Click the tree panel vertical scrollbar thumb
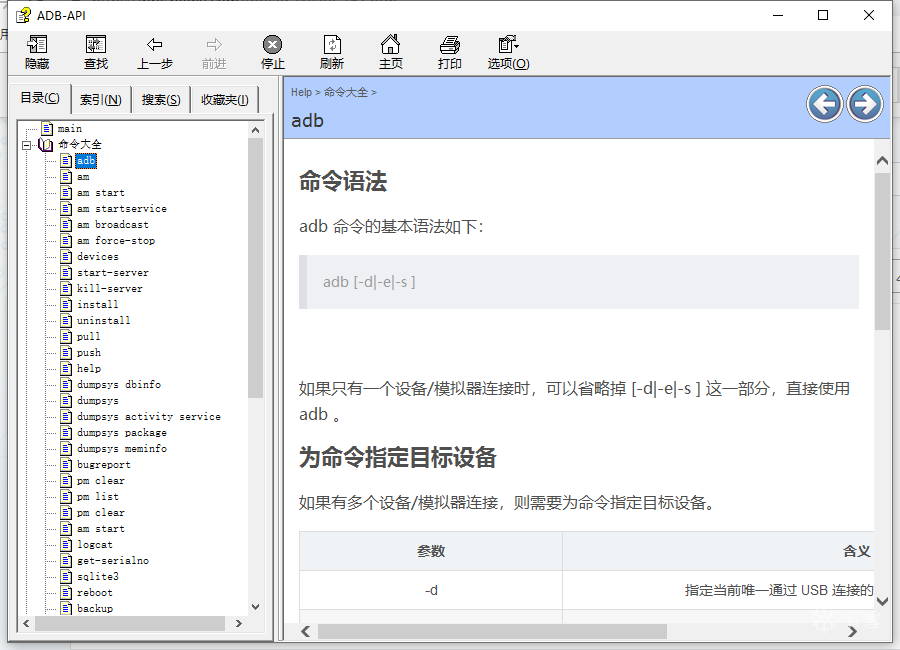 click(x=255, y=268)
